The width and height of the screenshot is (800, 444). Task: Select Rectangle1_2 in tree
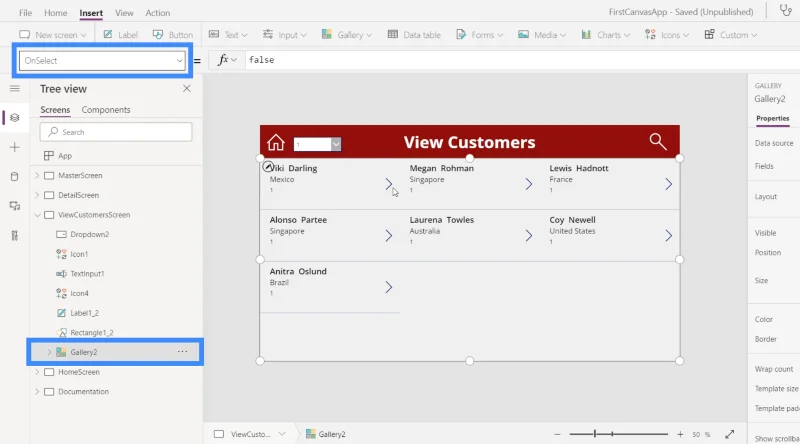click(x=91, y=332)
